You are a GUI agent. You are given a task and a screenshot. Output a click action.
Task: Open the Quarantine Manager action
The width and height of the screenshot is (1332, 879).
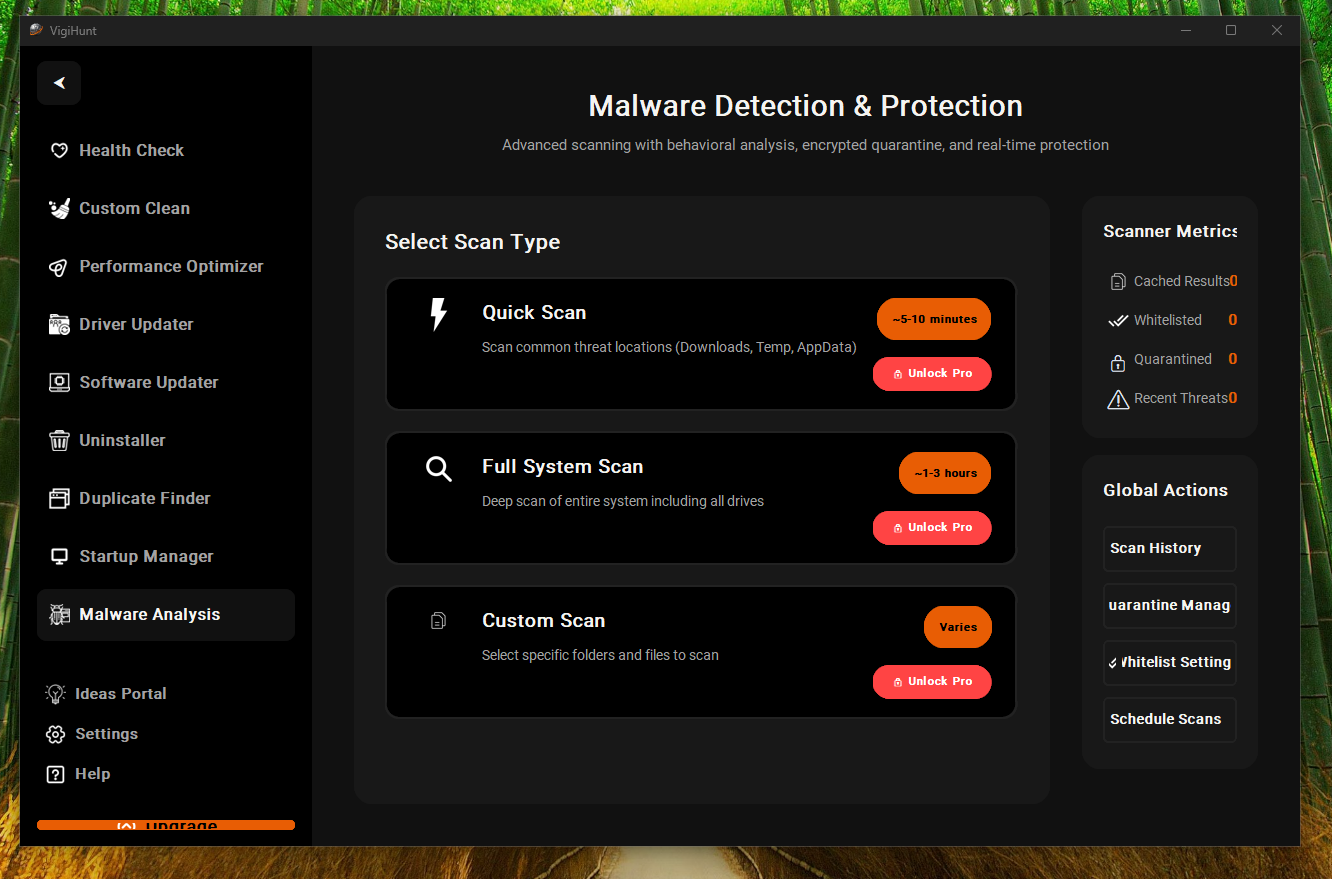pos(1170,606)
